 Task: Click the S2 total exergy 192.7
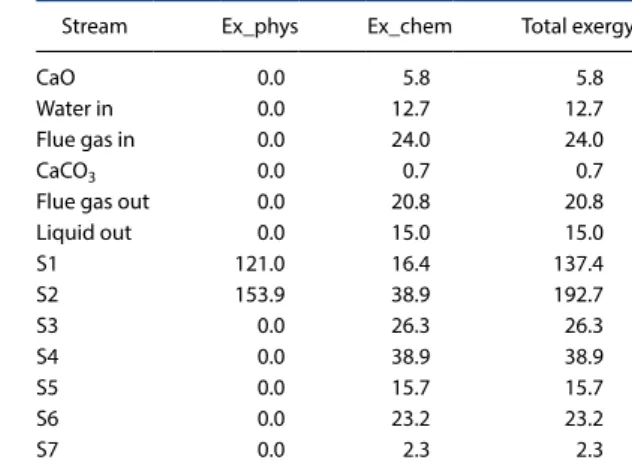point(578,295)
